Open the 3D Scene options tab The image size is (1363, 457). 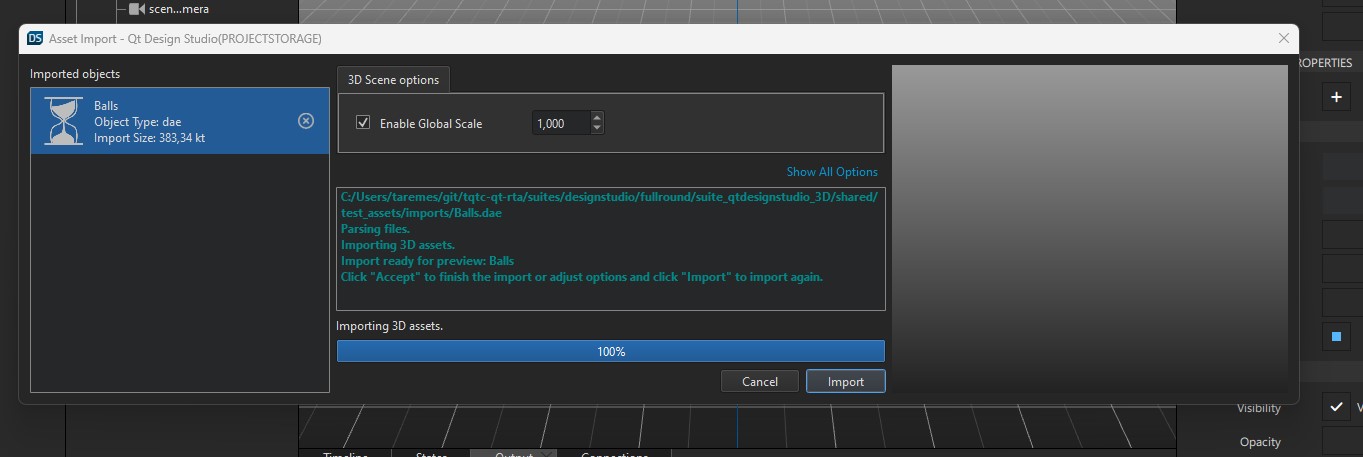coord(393,80)
